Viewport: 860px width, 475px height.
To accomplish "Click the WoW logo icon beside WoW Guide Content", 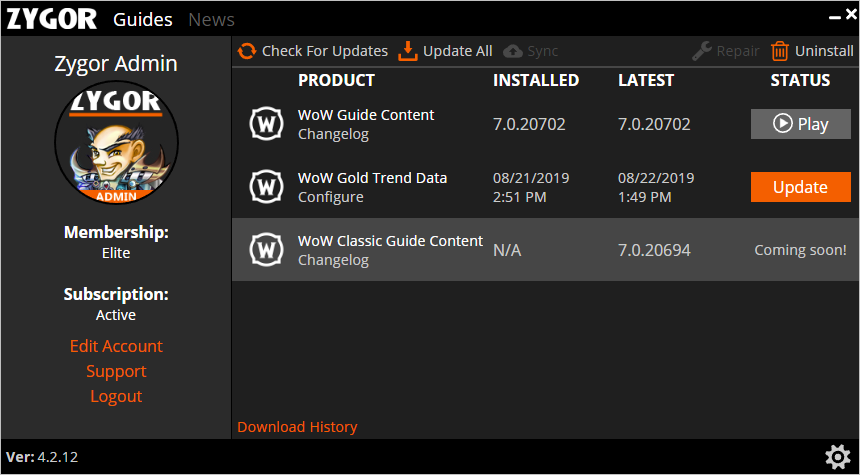I will pyautogui.click(x=267, y=124).
